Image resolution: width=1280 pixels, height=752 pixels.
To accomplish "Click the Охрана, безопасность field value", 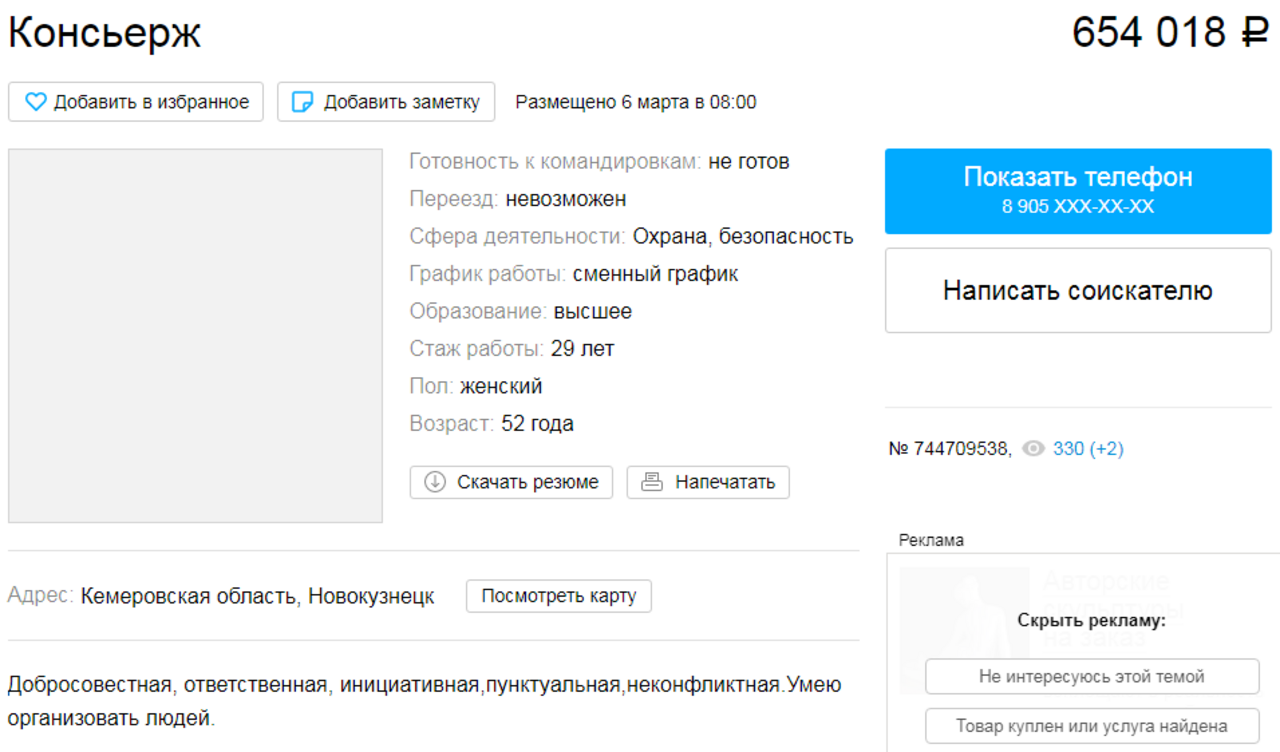I will click(743, 236).
